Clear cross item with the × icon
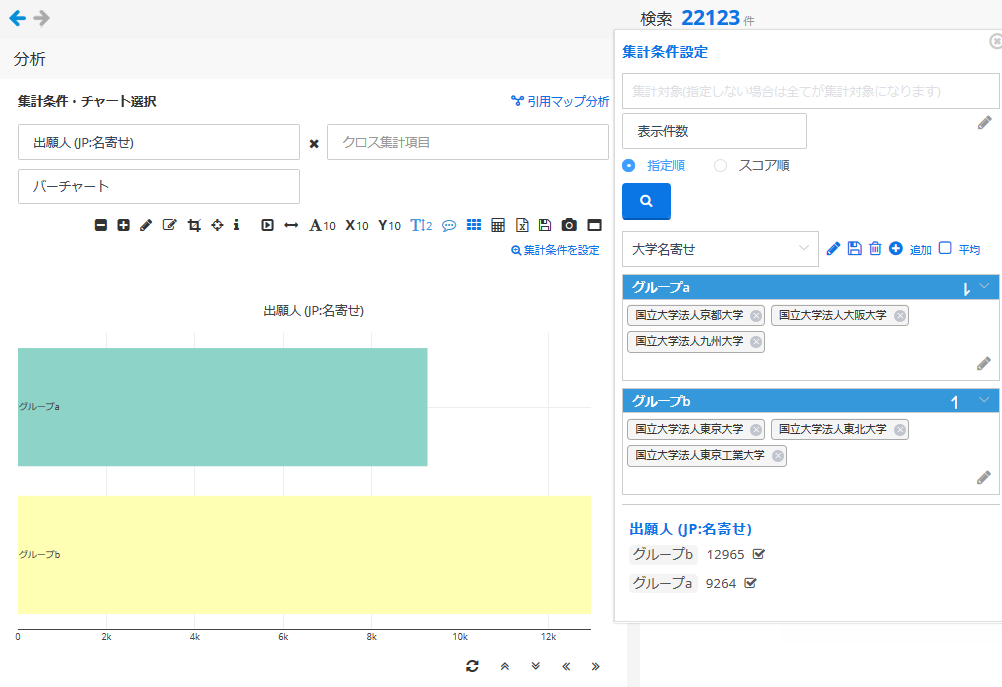This screenshot has height=687, width=1002. pyautogui.click(x=314, y=144)
